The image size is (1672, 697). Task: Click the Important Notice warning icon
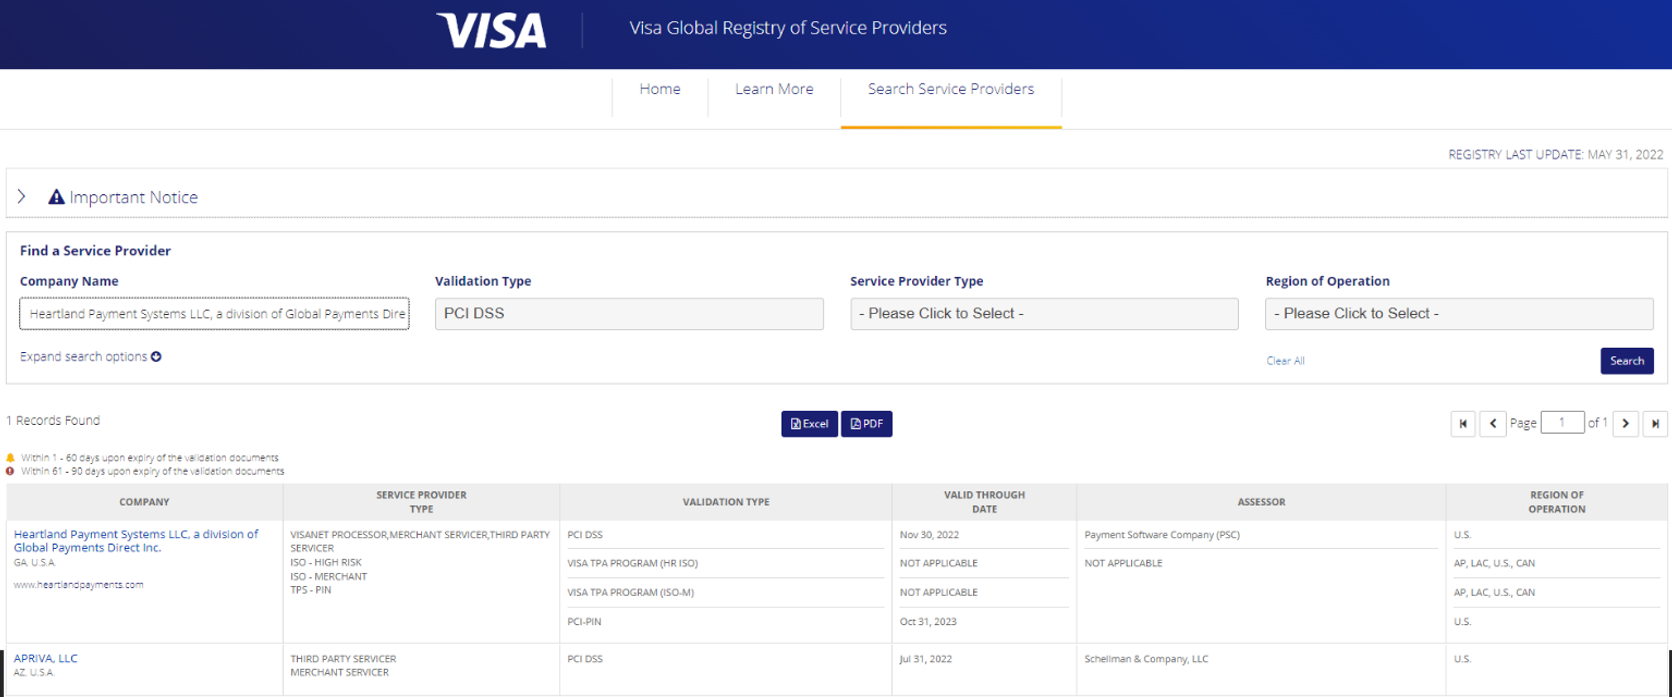pos(56,197)
